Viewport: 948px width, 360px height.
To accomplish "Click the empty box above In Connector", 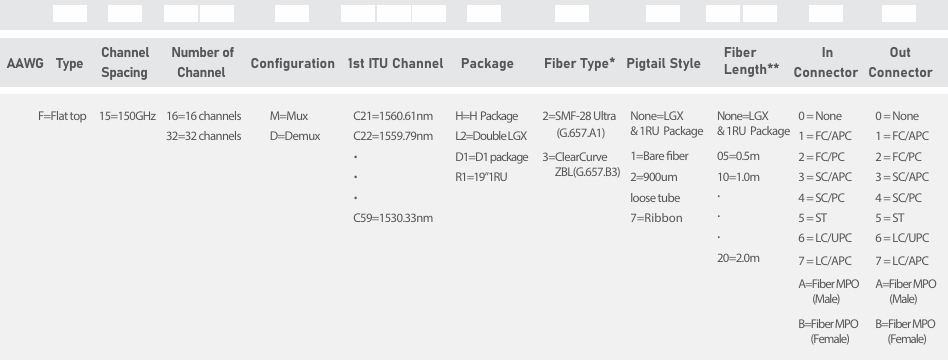I will pos(826,13).
